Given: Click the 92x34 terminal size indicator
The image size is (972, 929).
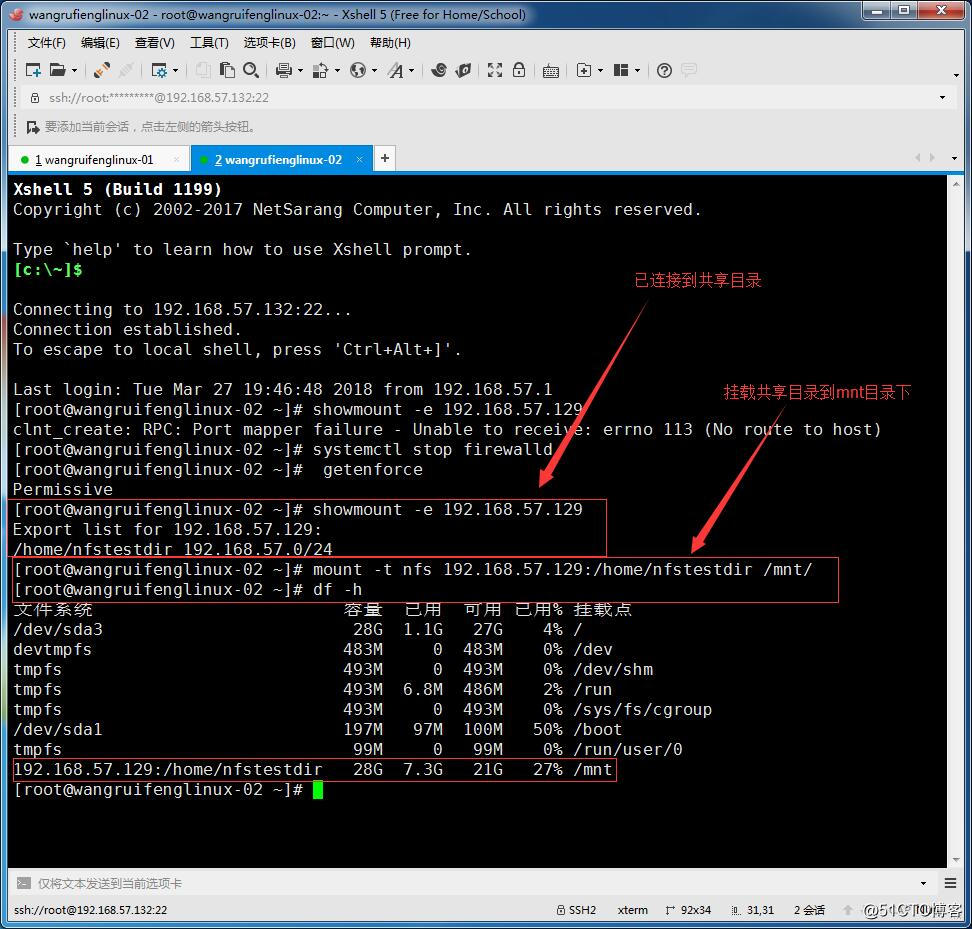Looking at the screenshot, I should click(x=688, y=910).
